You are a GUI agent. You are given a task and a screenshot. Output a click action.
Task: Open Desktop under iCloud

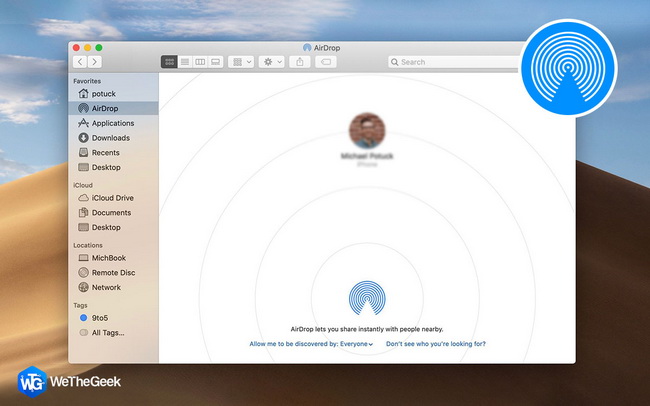click(x=113, y=227)
